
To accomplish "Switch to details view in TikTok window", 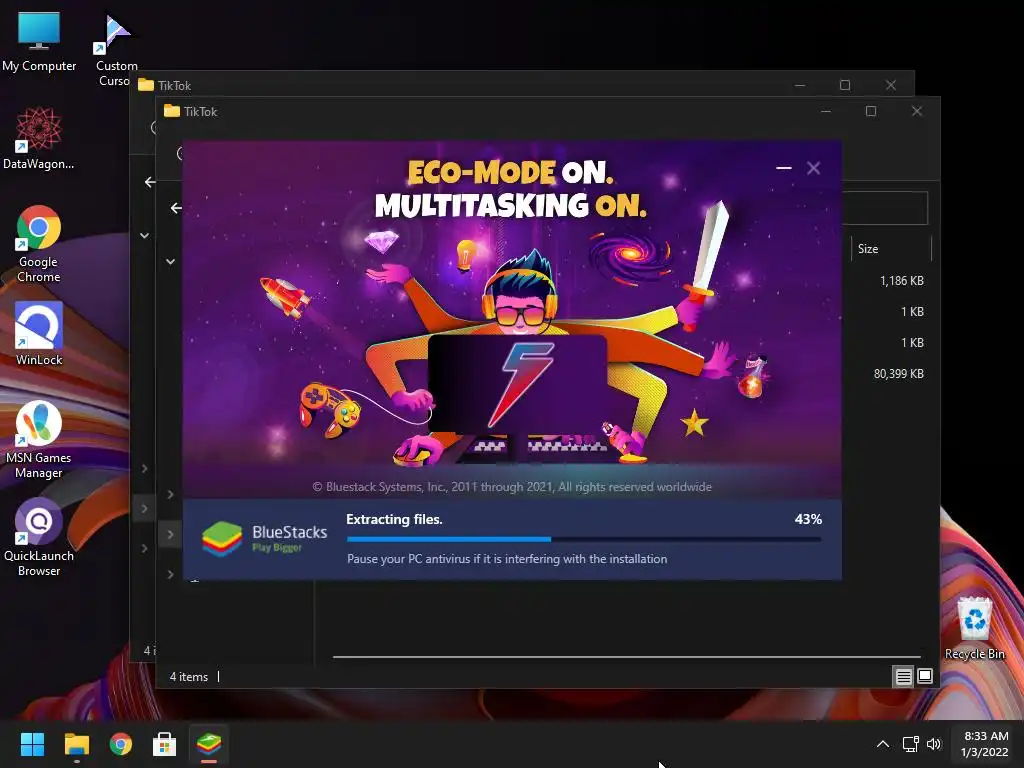I will point(903,677).
